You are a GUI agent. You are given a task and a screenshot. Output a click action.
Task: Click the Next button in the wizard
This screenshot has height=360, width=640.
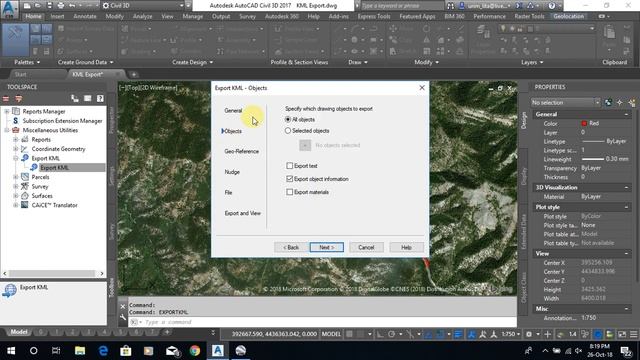click(327, 247)
